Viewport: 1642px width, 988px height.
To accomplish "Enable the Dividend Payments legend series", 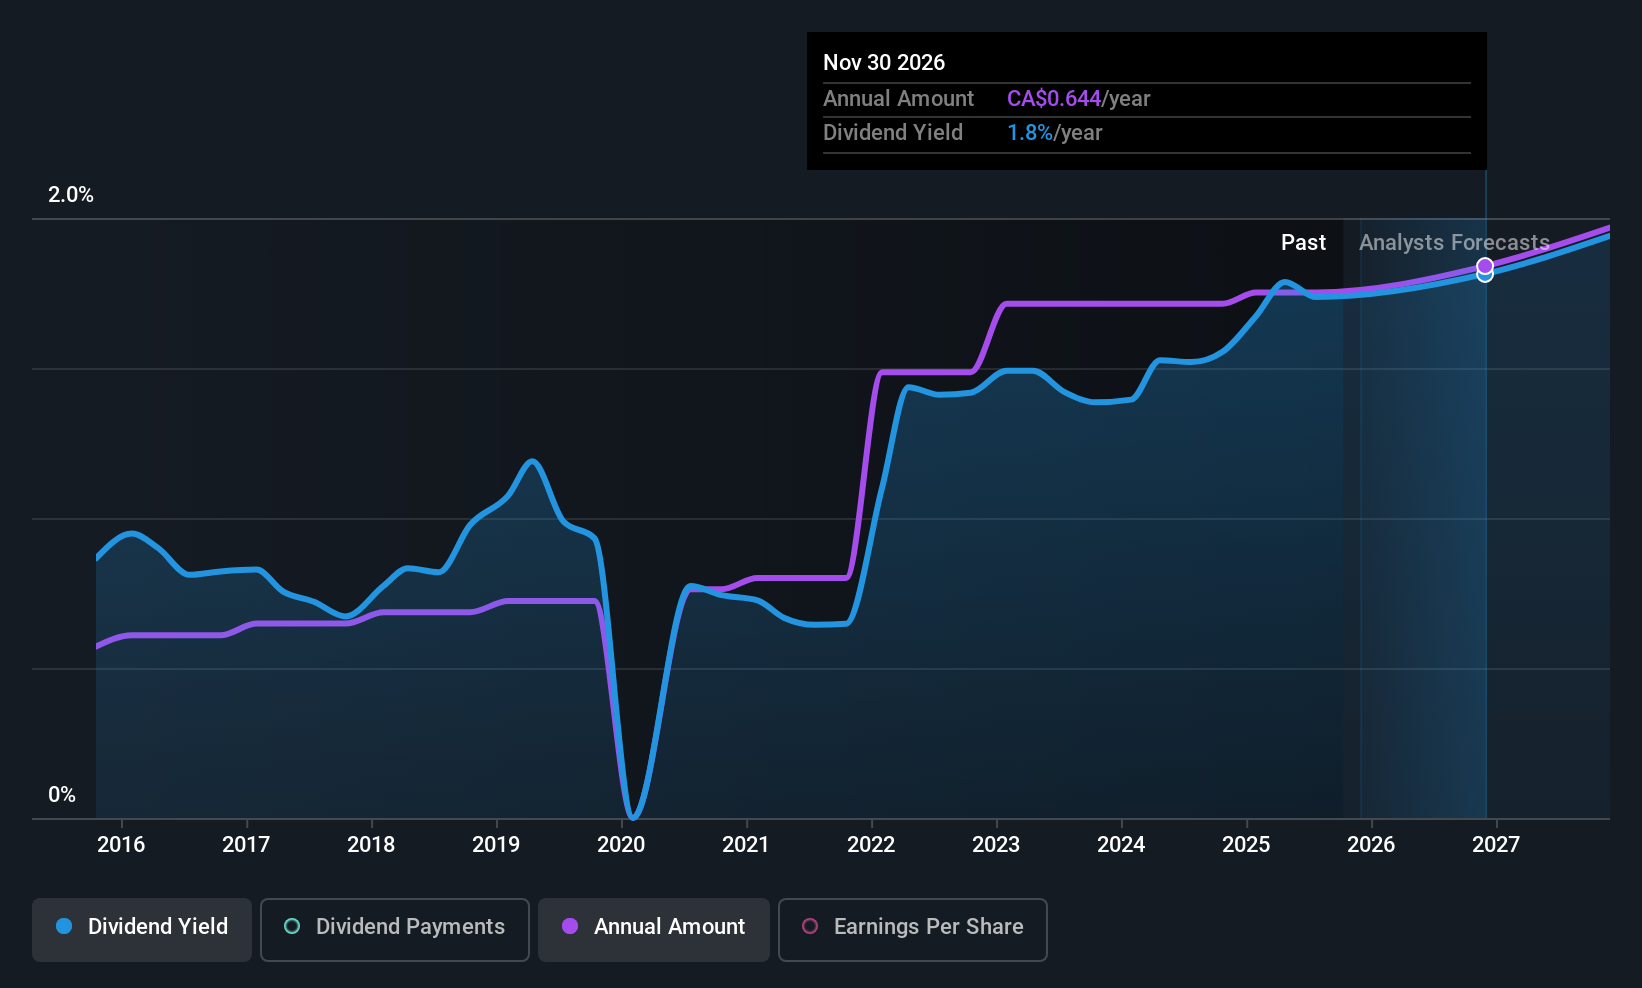I will point(395,928).
